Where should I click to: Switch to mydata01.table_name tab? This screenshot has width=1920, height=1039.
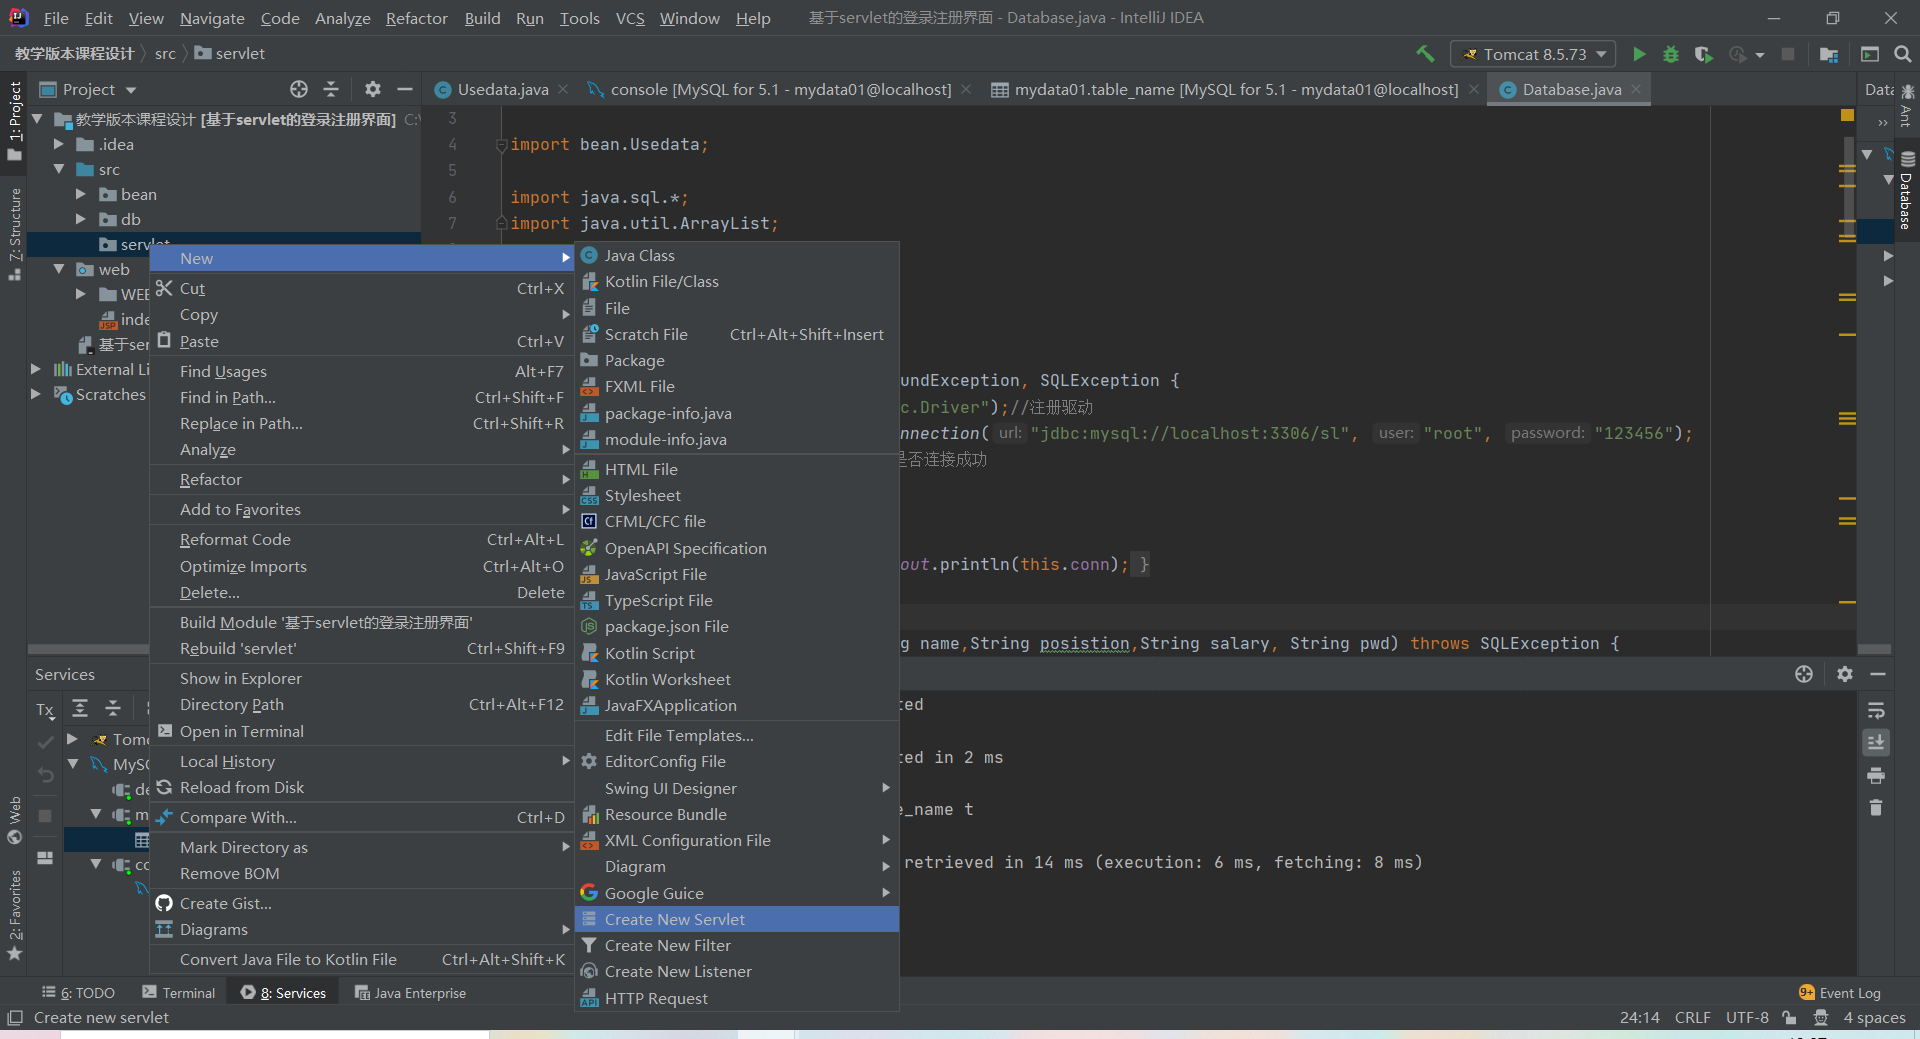(x=1235, y=89)
